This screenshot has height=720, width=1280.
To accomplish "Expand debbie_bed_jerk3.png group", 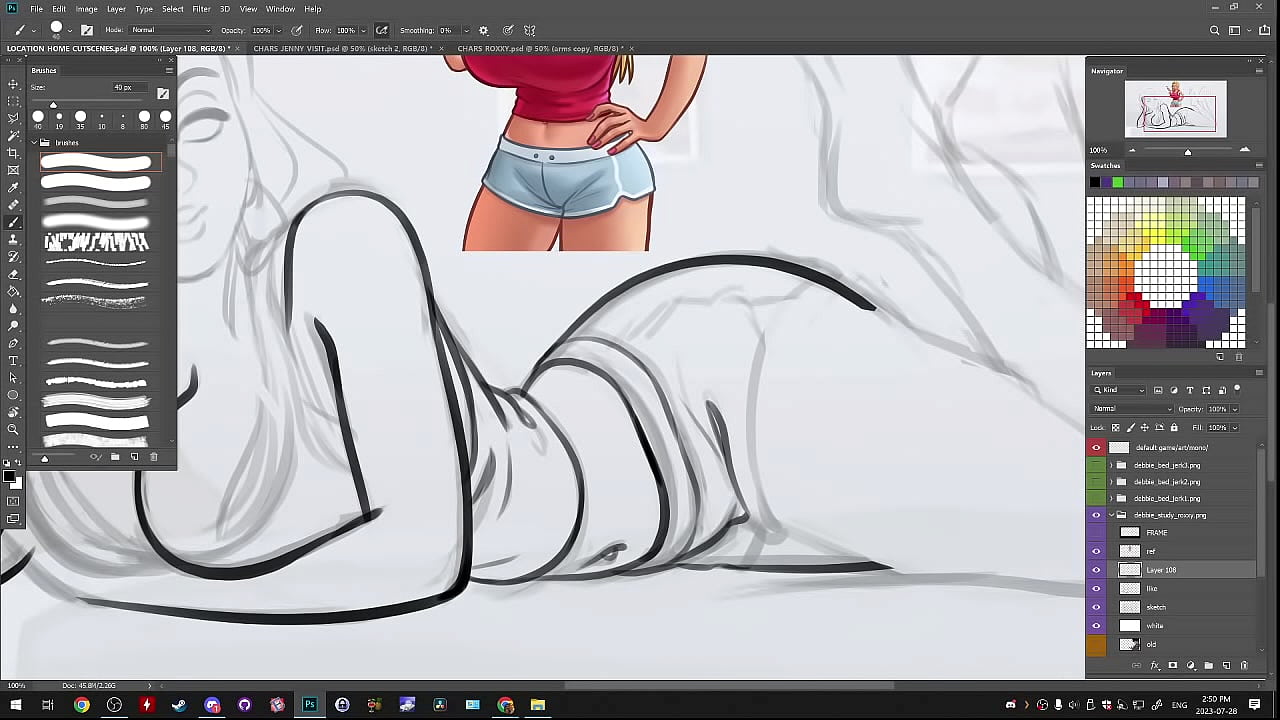I will pos(1110,465).
